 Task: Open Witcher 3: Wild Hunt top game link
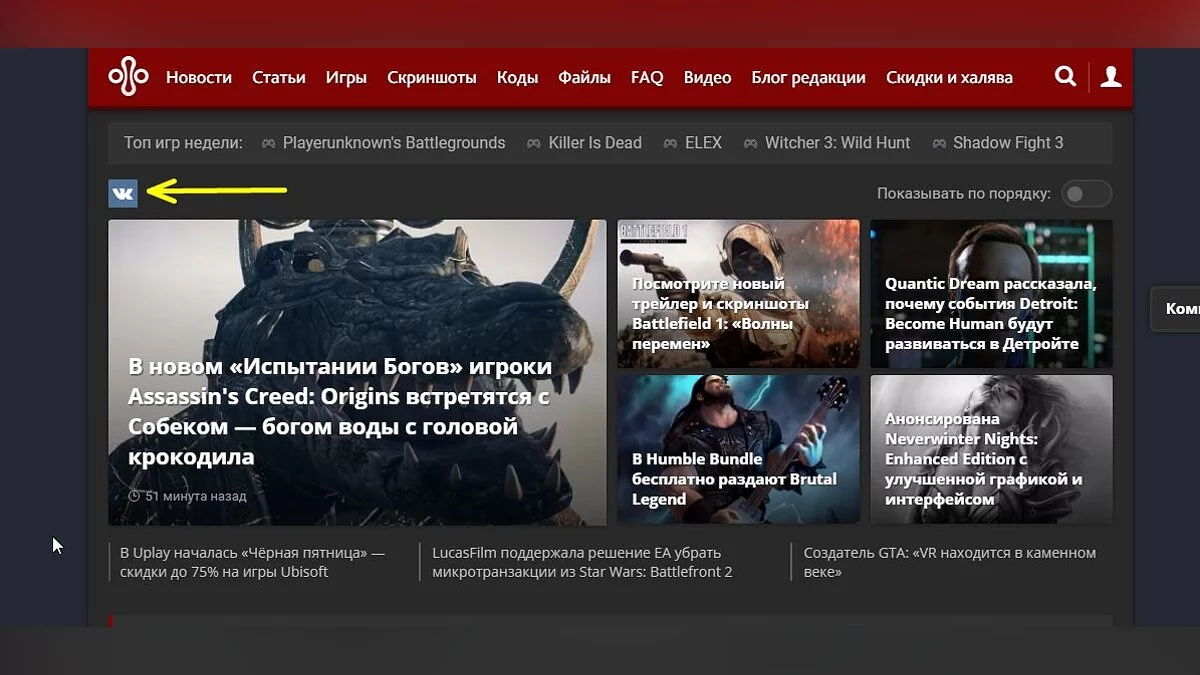[838, 143]
